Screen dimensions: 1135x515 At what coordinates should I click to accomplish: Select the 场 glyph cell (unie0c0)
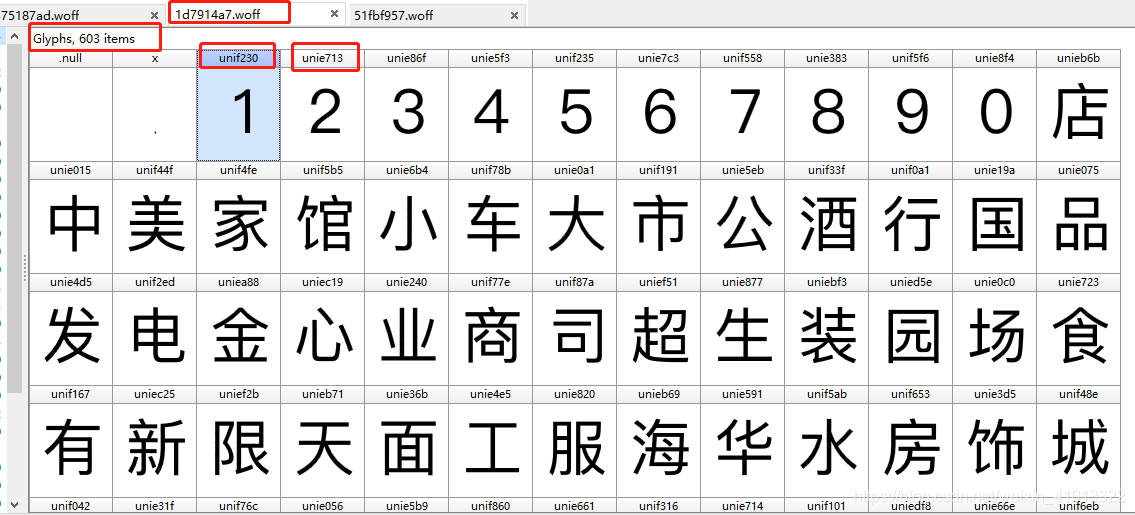(x=994, y=330)
